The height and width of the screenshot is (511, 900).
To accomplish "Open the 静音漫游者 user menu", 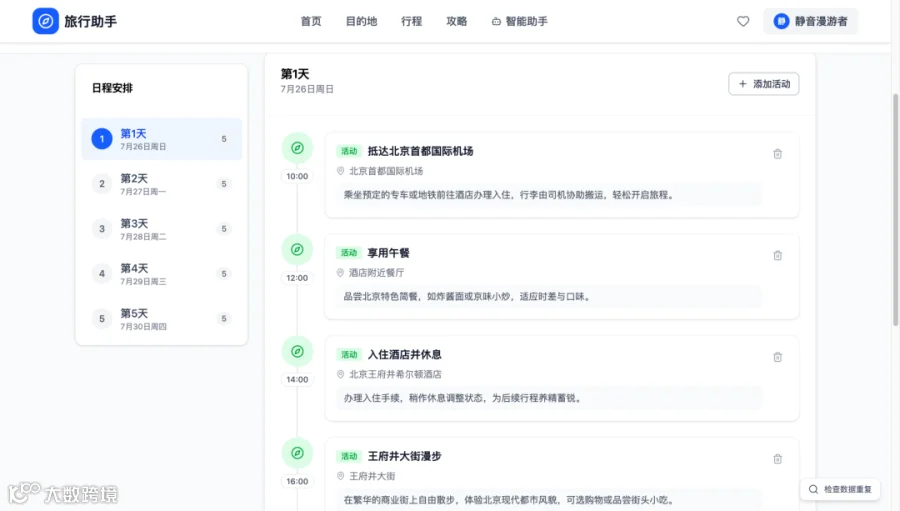I will 810,21.
